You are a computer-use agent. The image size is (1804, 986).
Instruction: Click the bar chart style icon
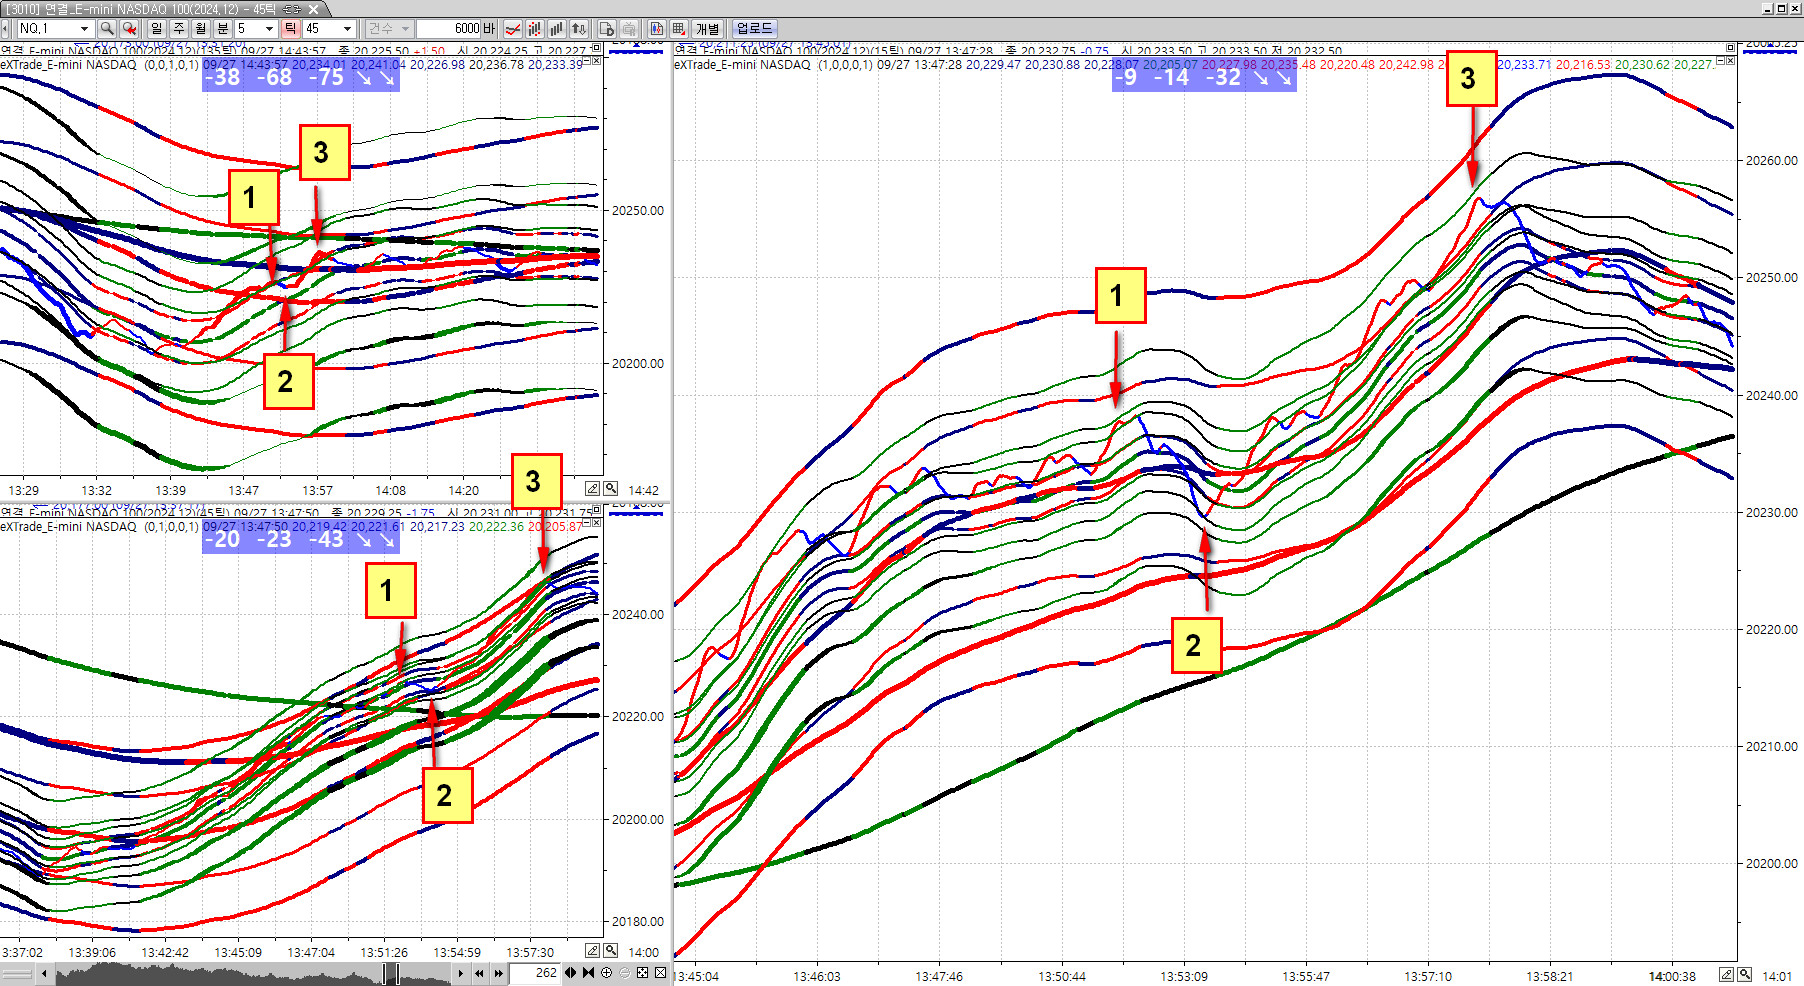pos(557,29)
